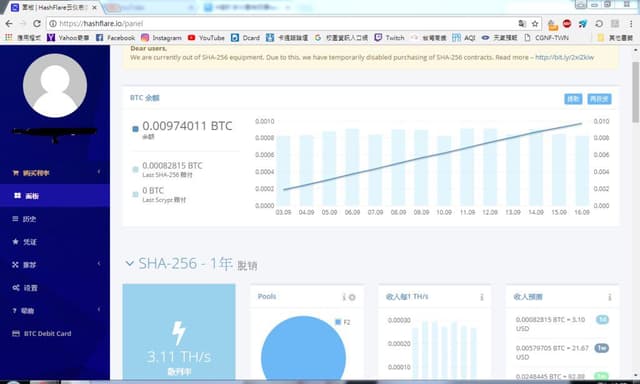This screenshot has width=640, height=384.
Task: Reload the page with the refresh icon
Action: (37, 24)
